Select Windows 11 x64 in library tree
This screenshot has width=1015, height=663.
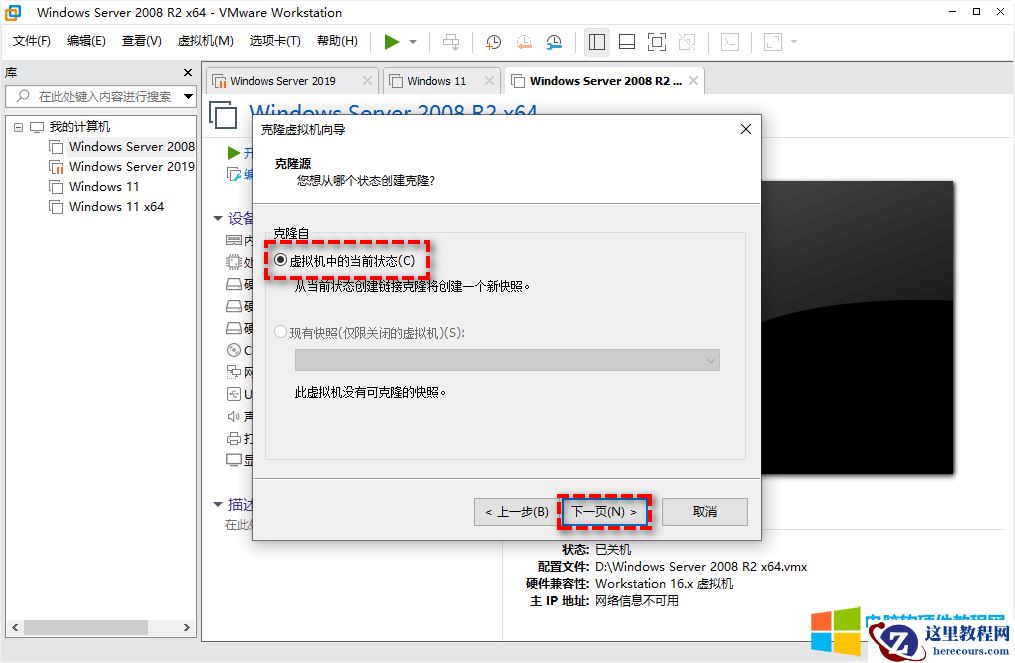coord(116,207)
